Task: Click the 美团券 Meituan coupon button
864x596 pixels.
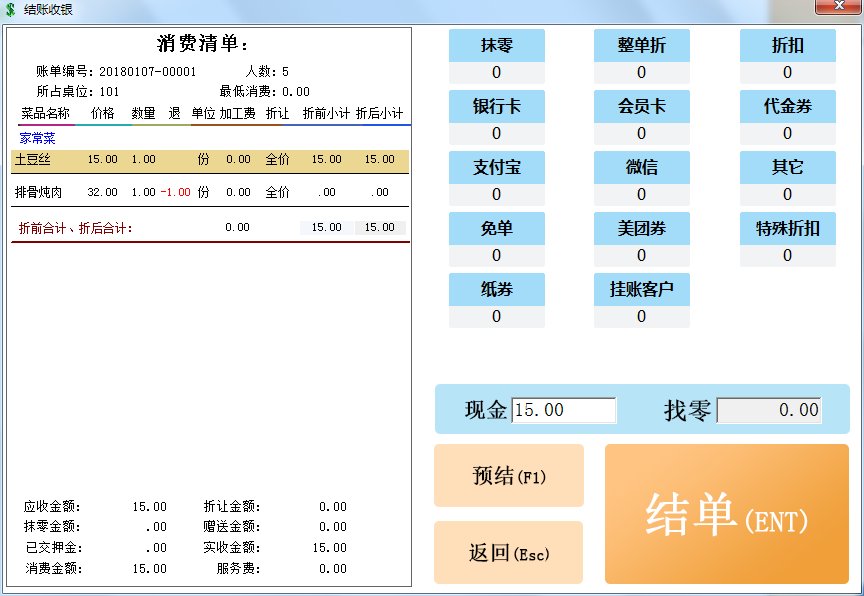Action: point(641,229)
